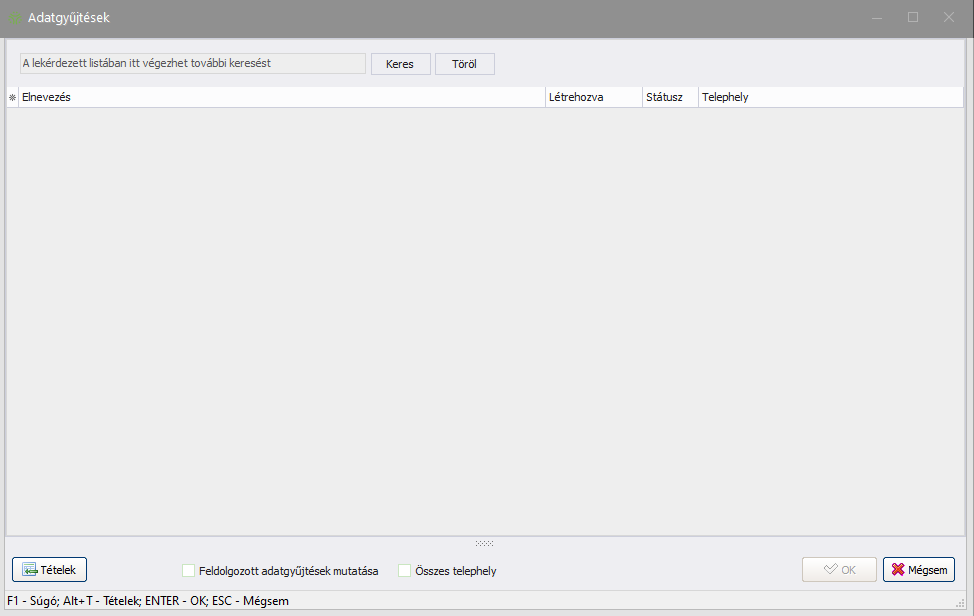Image resolution: width=974 pixels, height=616 pixels.
Task: Sort list by Elnevezés column header
Action: click(x=280, y=98)
